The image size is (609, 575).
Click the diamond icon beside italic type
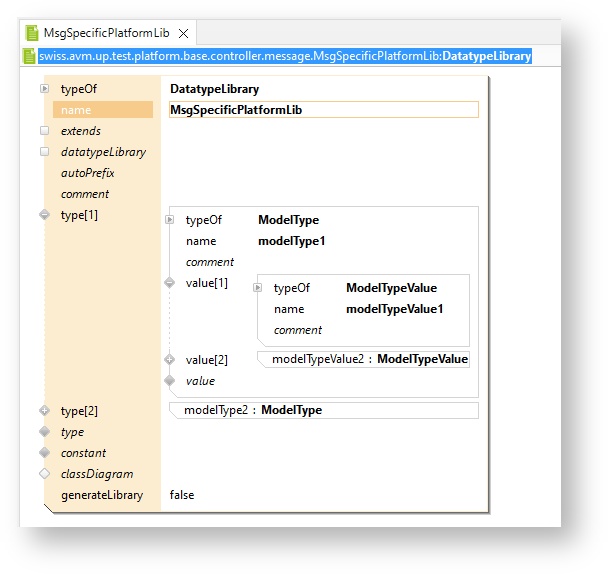(x=44, y=432)
